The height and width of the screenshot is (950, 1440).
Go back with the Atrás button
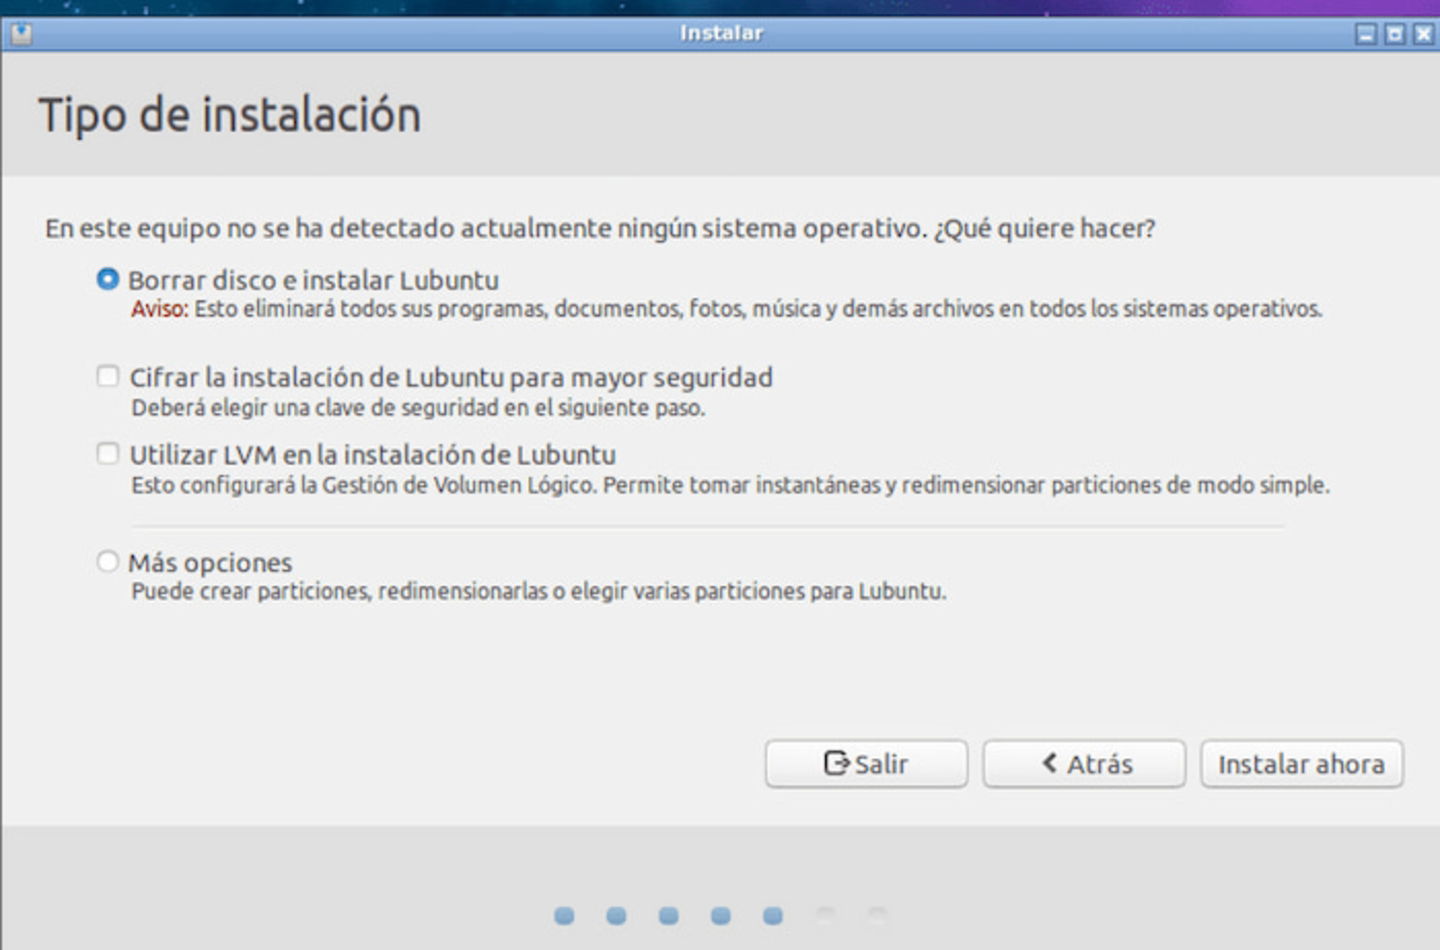click(1084, 764)
